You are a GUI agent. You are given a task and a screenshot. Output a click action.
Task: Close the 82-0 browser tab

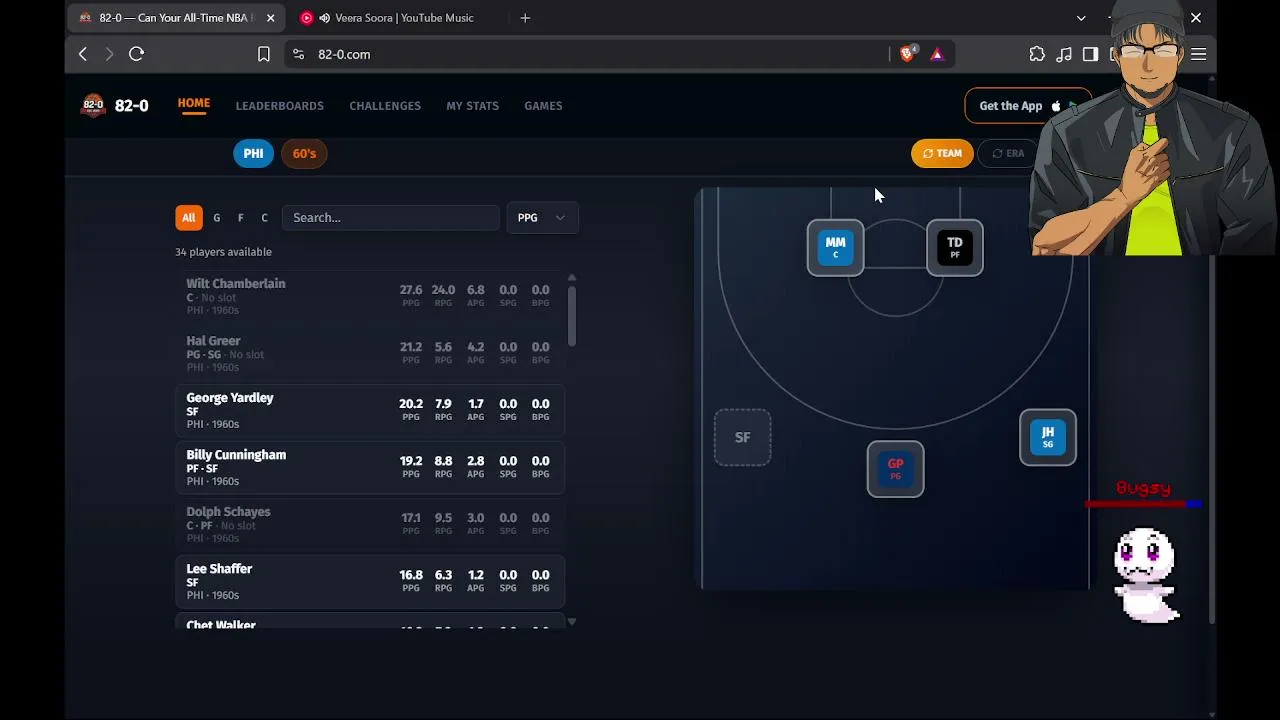pos(270,18)
